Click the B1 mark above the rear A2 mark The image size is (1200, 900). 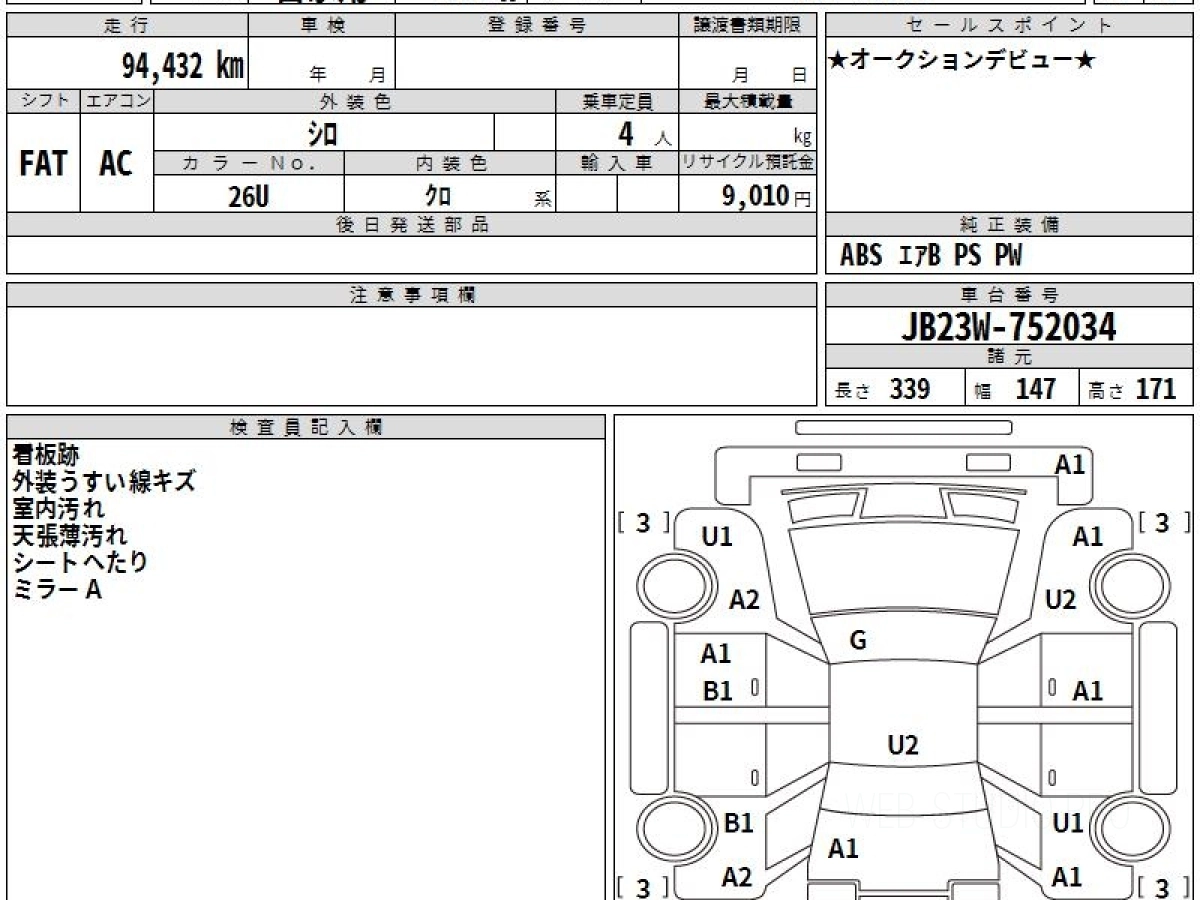[x=738, y=823]
